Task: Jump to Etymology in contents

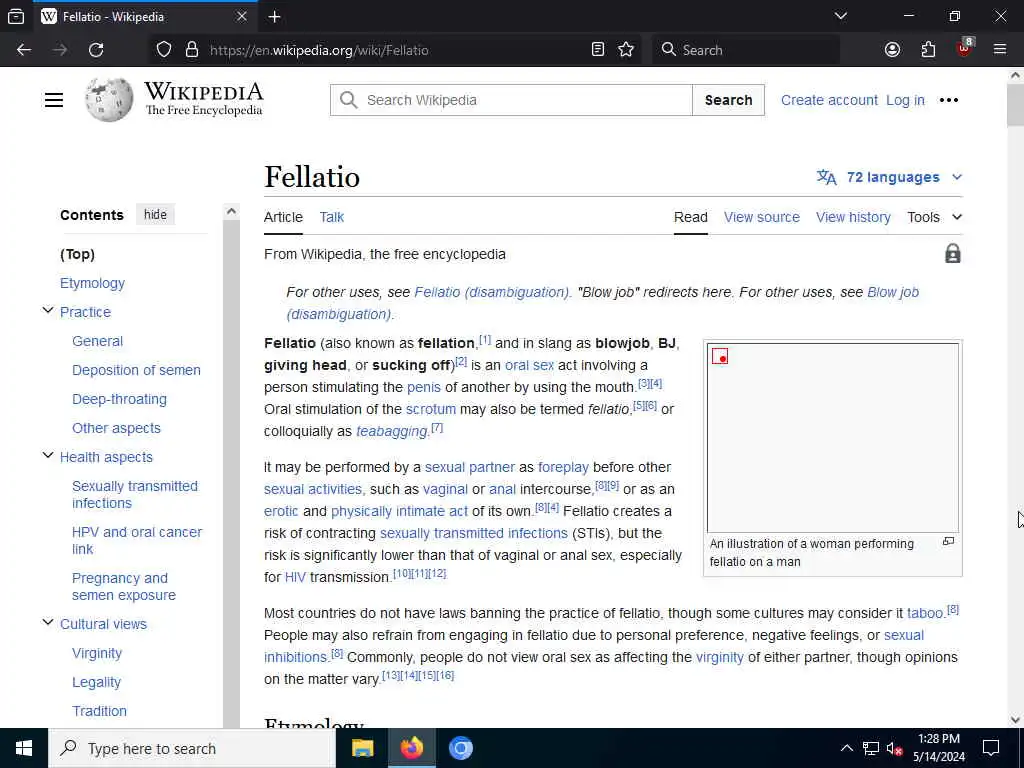Action: [92, 283]
